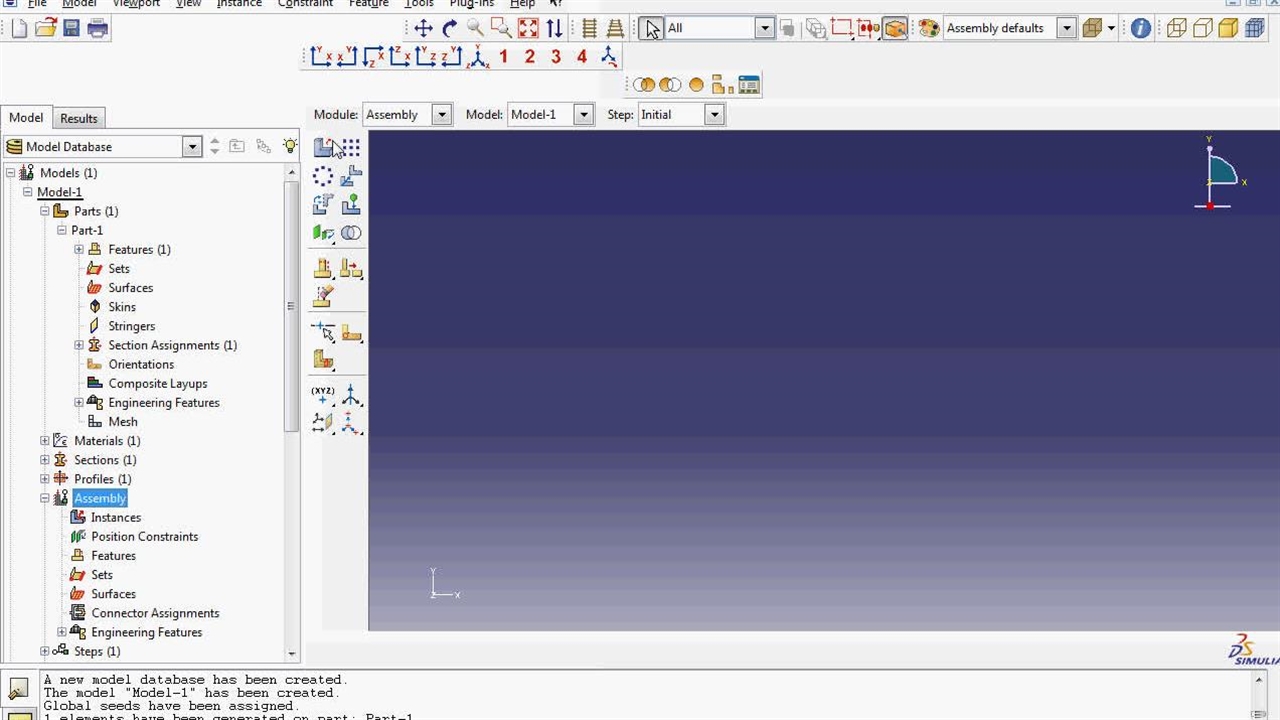Open the Constraint menu

tap(305, 4)
